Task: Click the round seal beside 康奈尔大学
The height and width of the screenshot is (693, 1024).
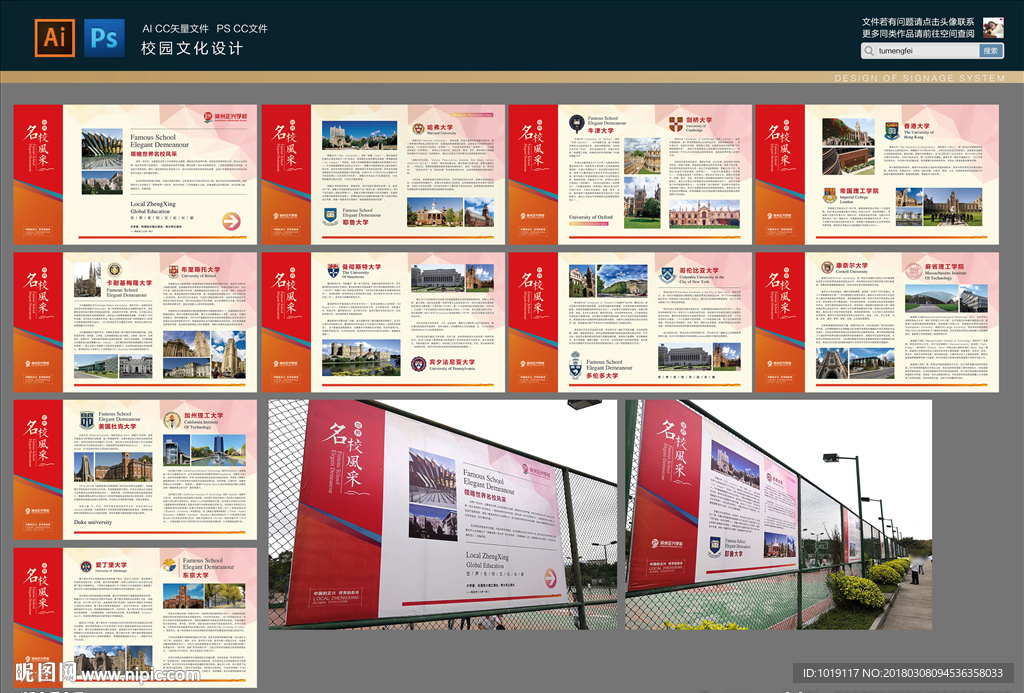Action: tap(827, 267)
